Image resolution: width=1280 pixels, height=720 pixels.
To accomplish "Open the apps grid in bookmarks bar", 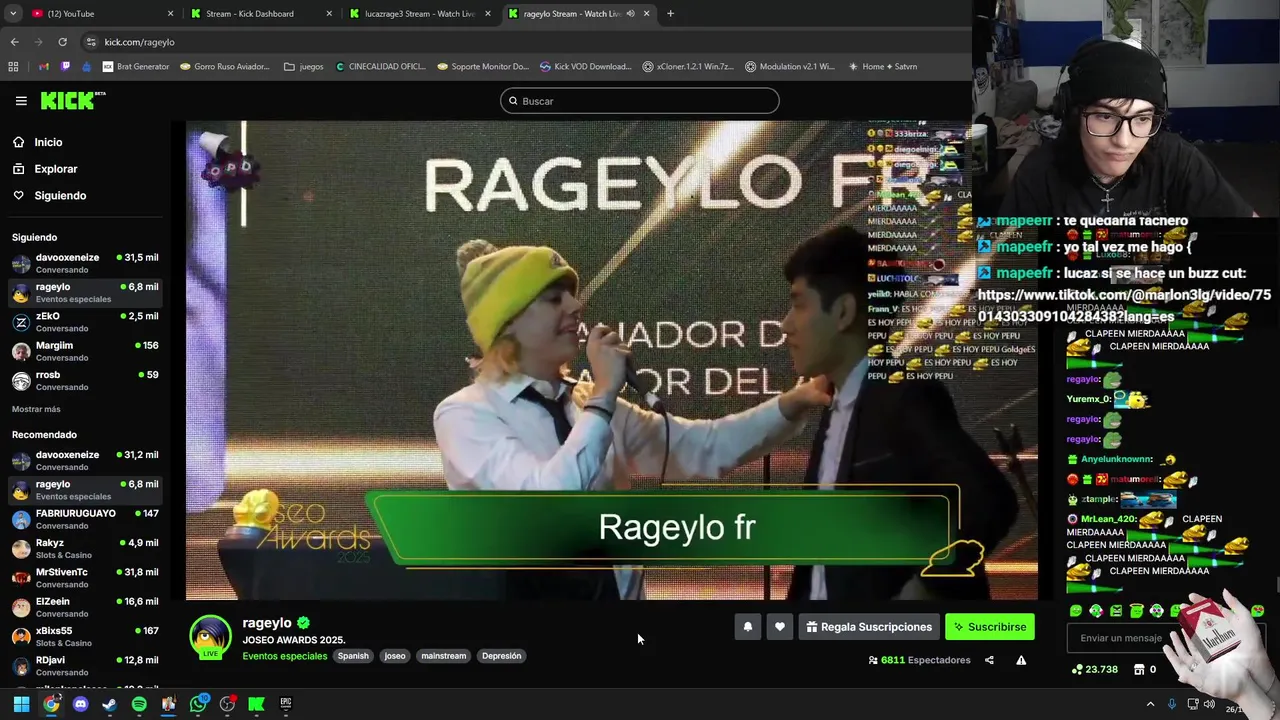I will [x=13, y=67].
